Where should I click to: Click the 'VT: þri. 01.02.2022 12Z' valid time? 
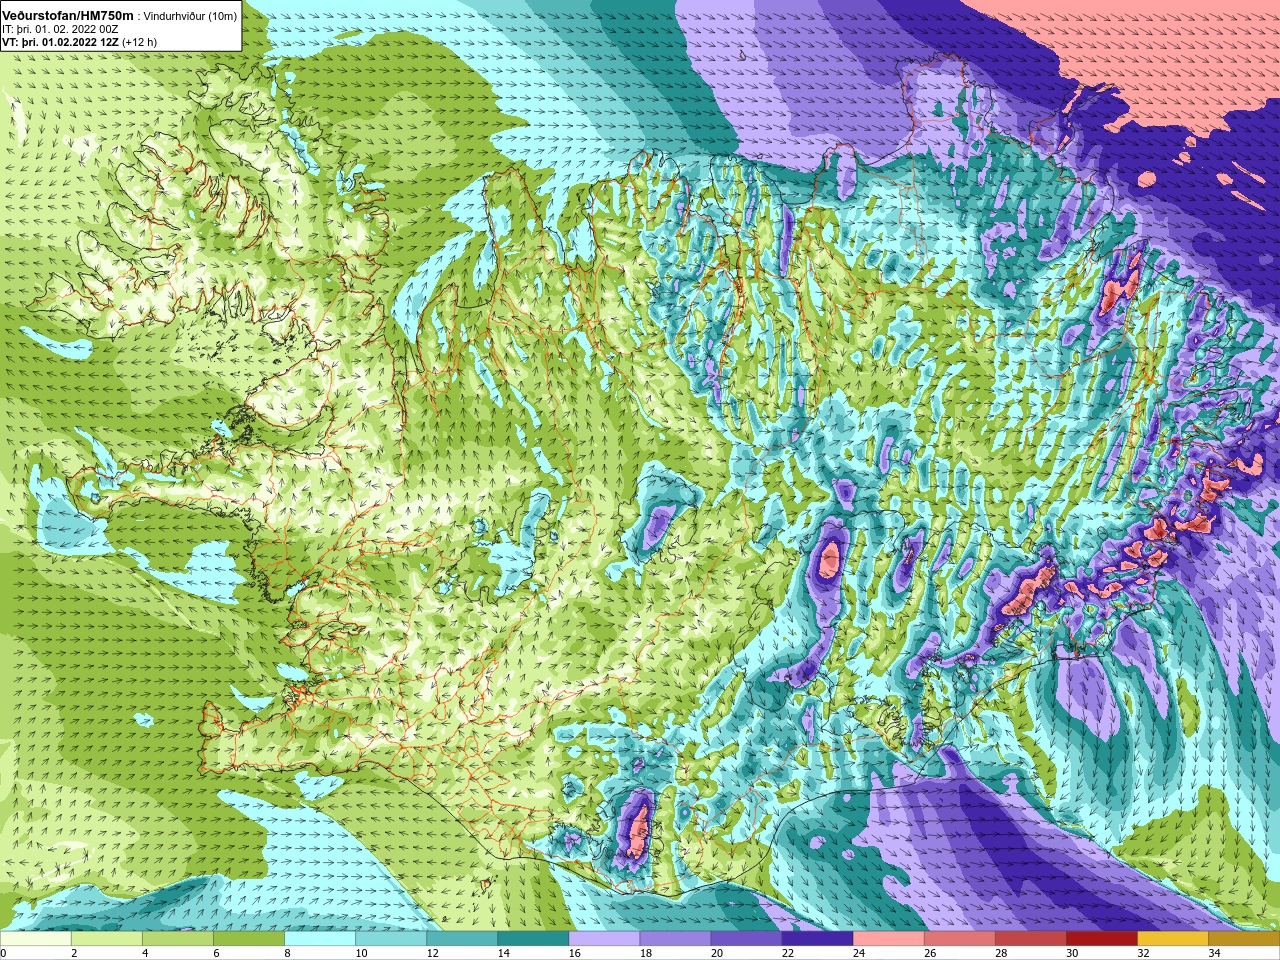click(x=60, y=42)
